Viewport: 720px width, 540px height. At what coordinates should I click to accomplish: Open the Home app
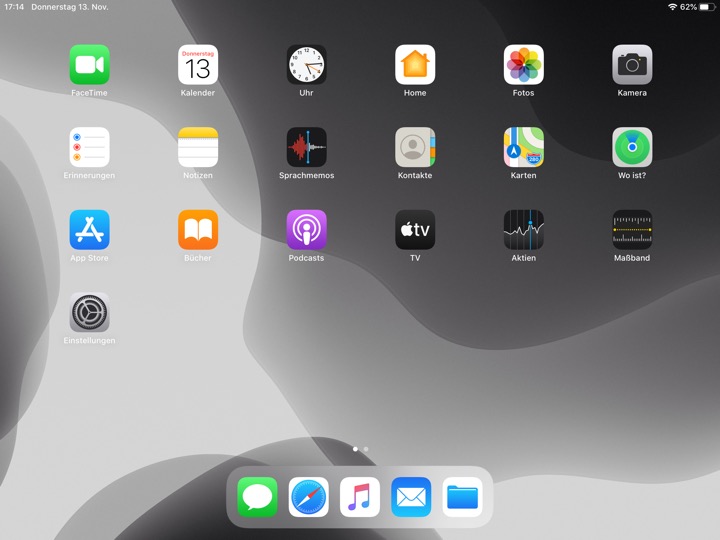coord(415,64)
